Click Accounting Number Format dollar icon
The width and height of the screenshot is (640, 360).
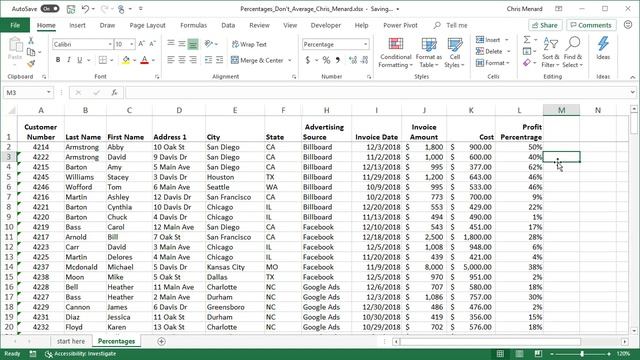pyautogui.click(x=308, y=60)
